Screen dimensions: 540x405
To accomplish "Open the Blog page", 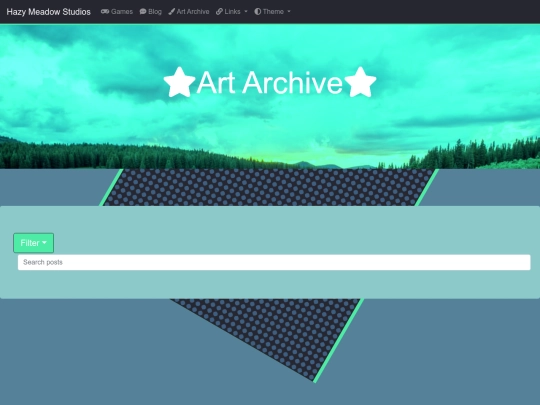I will pyautogui.click(x=150, y=12).
